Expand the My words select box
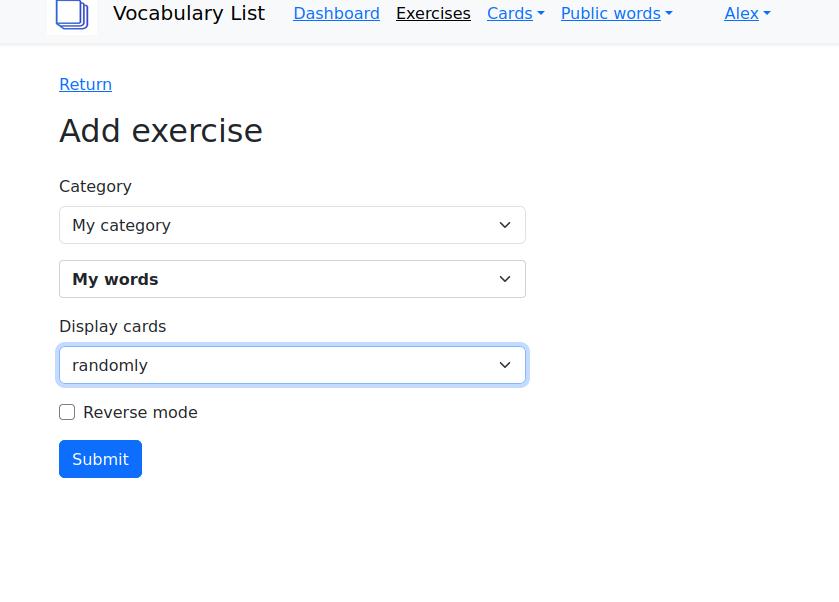The width and height of the screenshot is (839, 602). click(x=280, y=279)
